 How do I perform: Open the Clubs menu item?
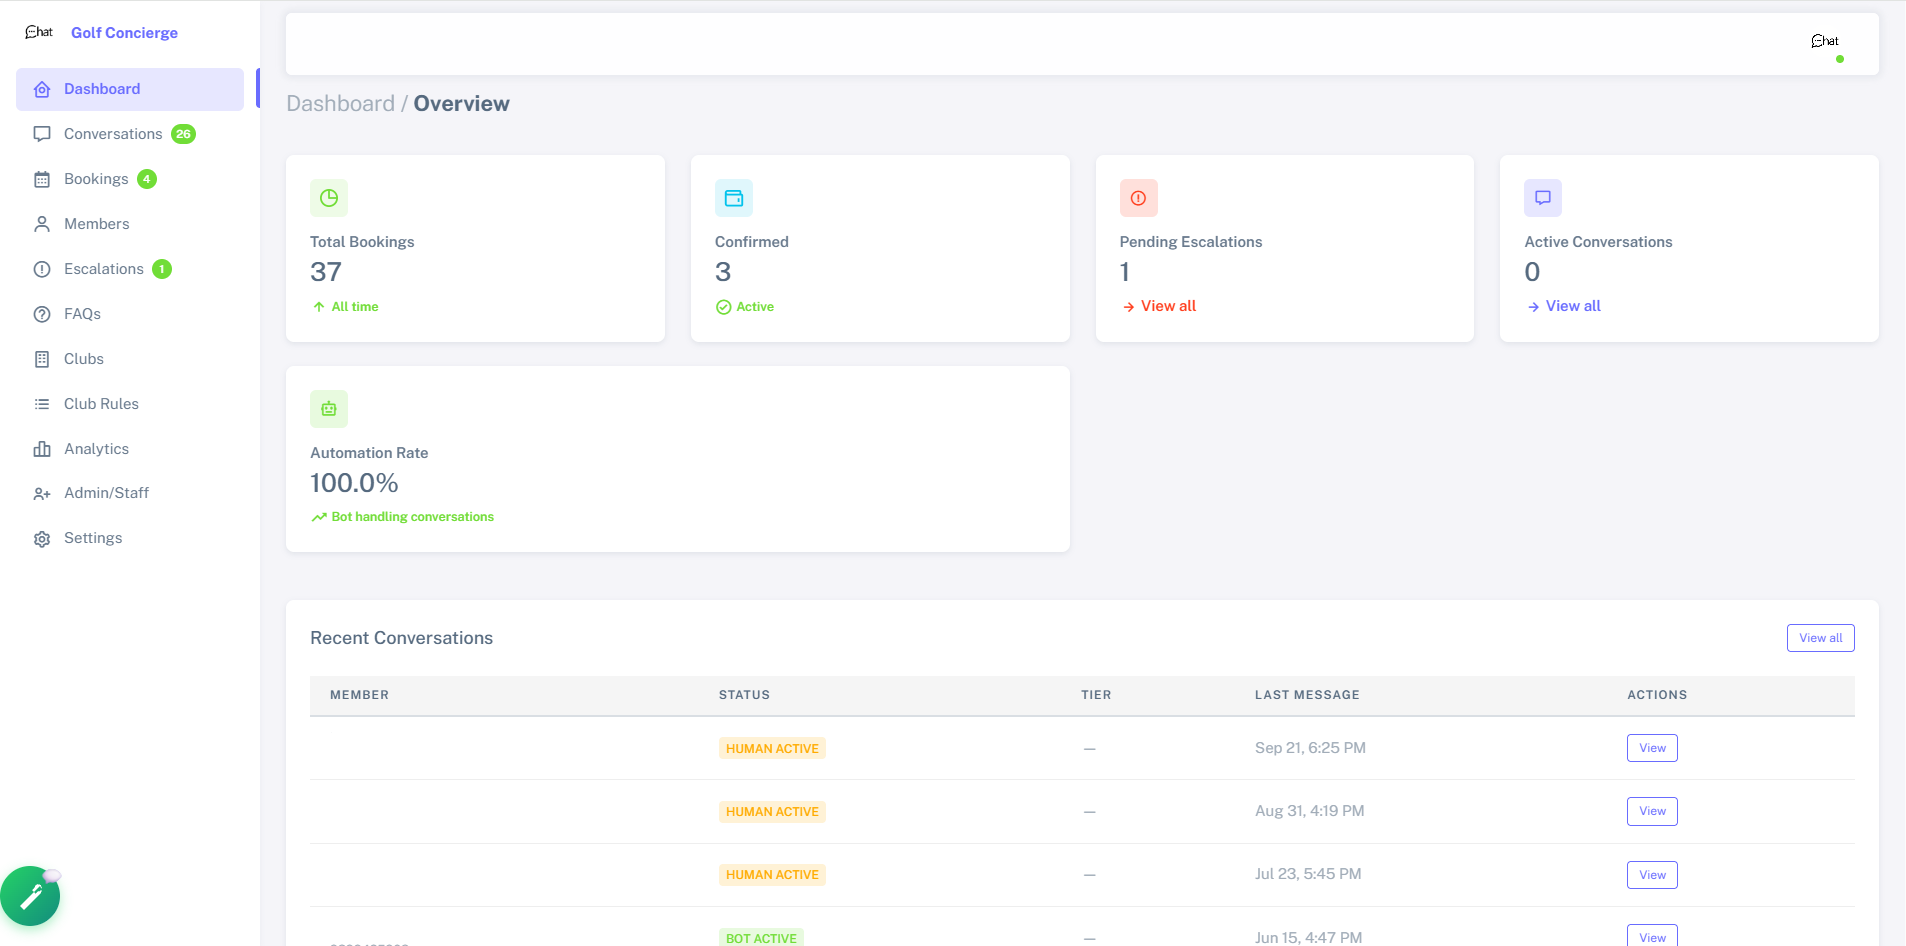click(x=84, y=359)
